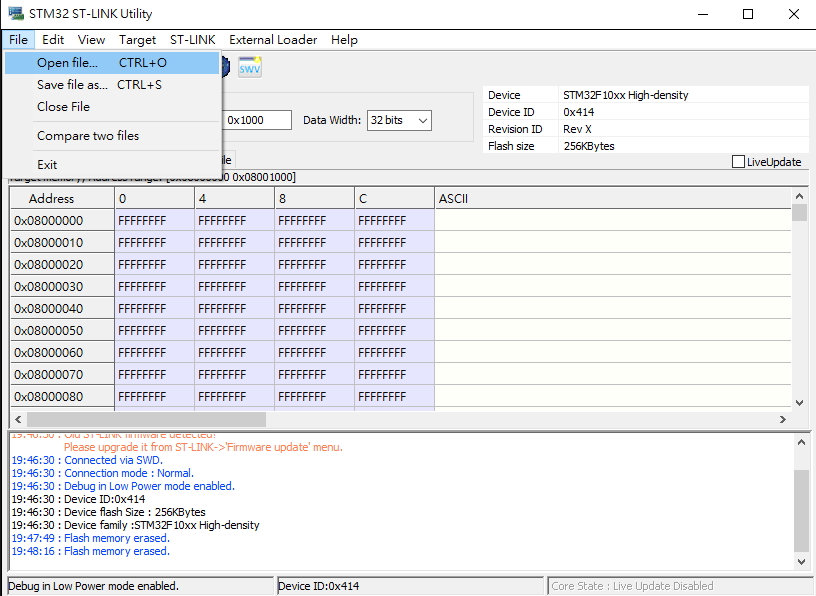816x596 pixels.
Task: Click the File menu bar item
Action: pos(18,40)
